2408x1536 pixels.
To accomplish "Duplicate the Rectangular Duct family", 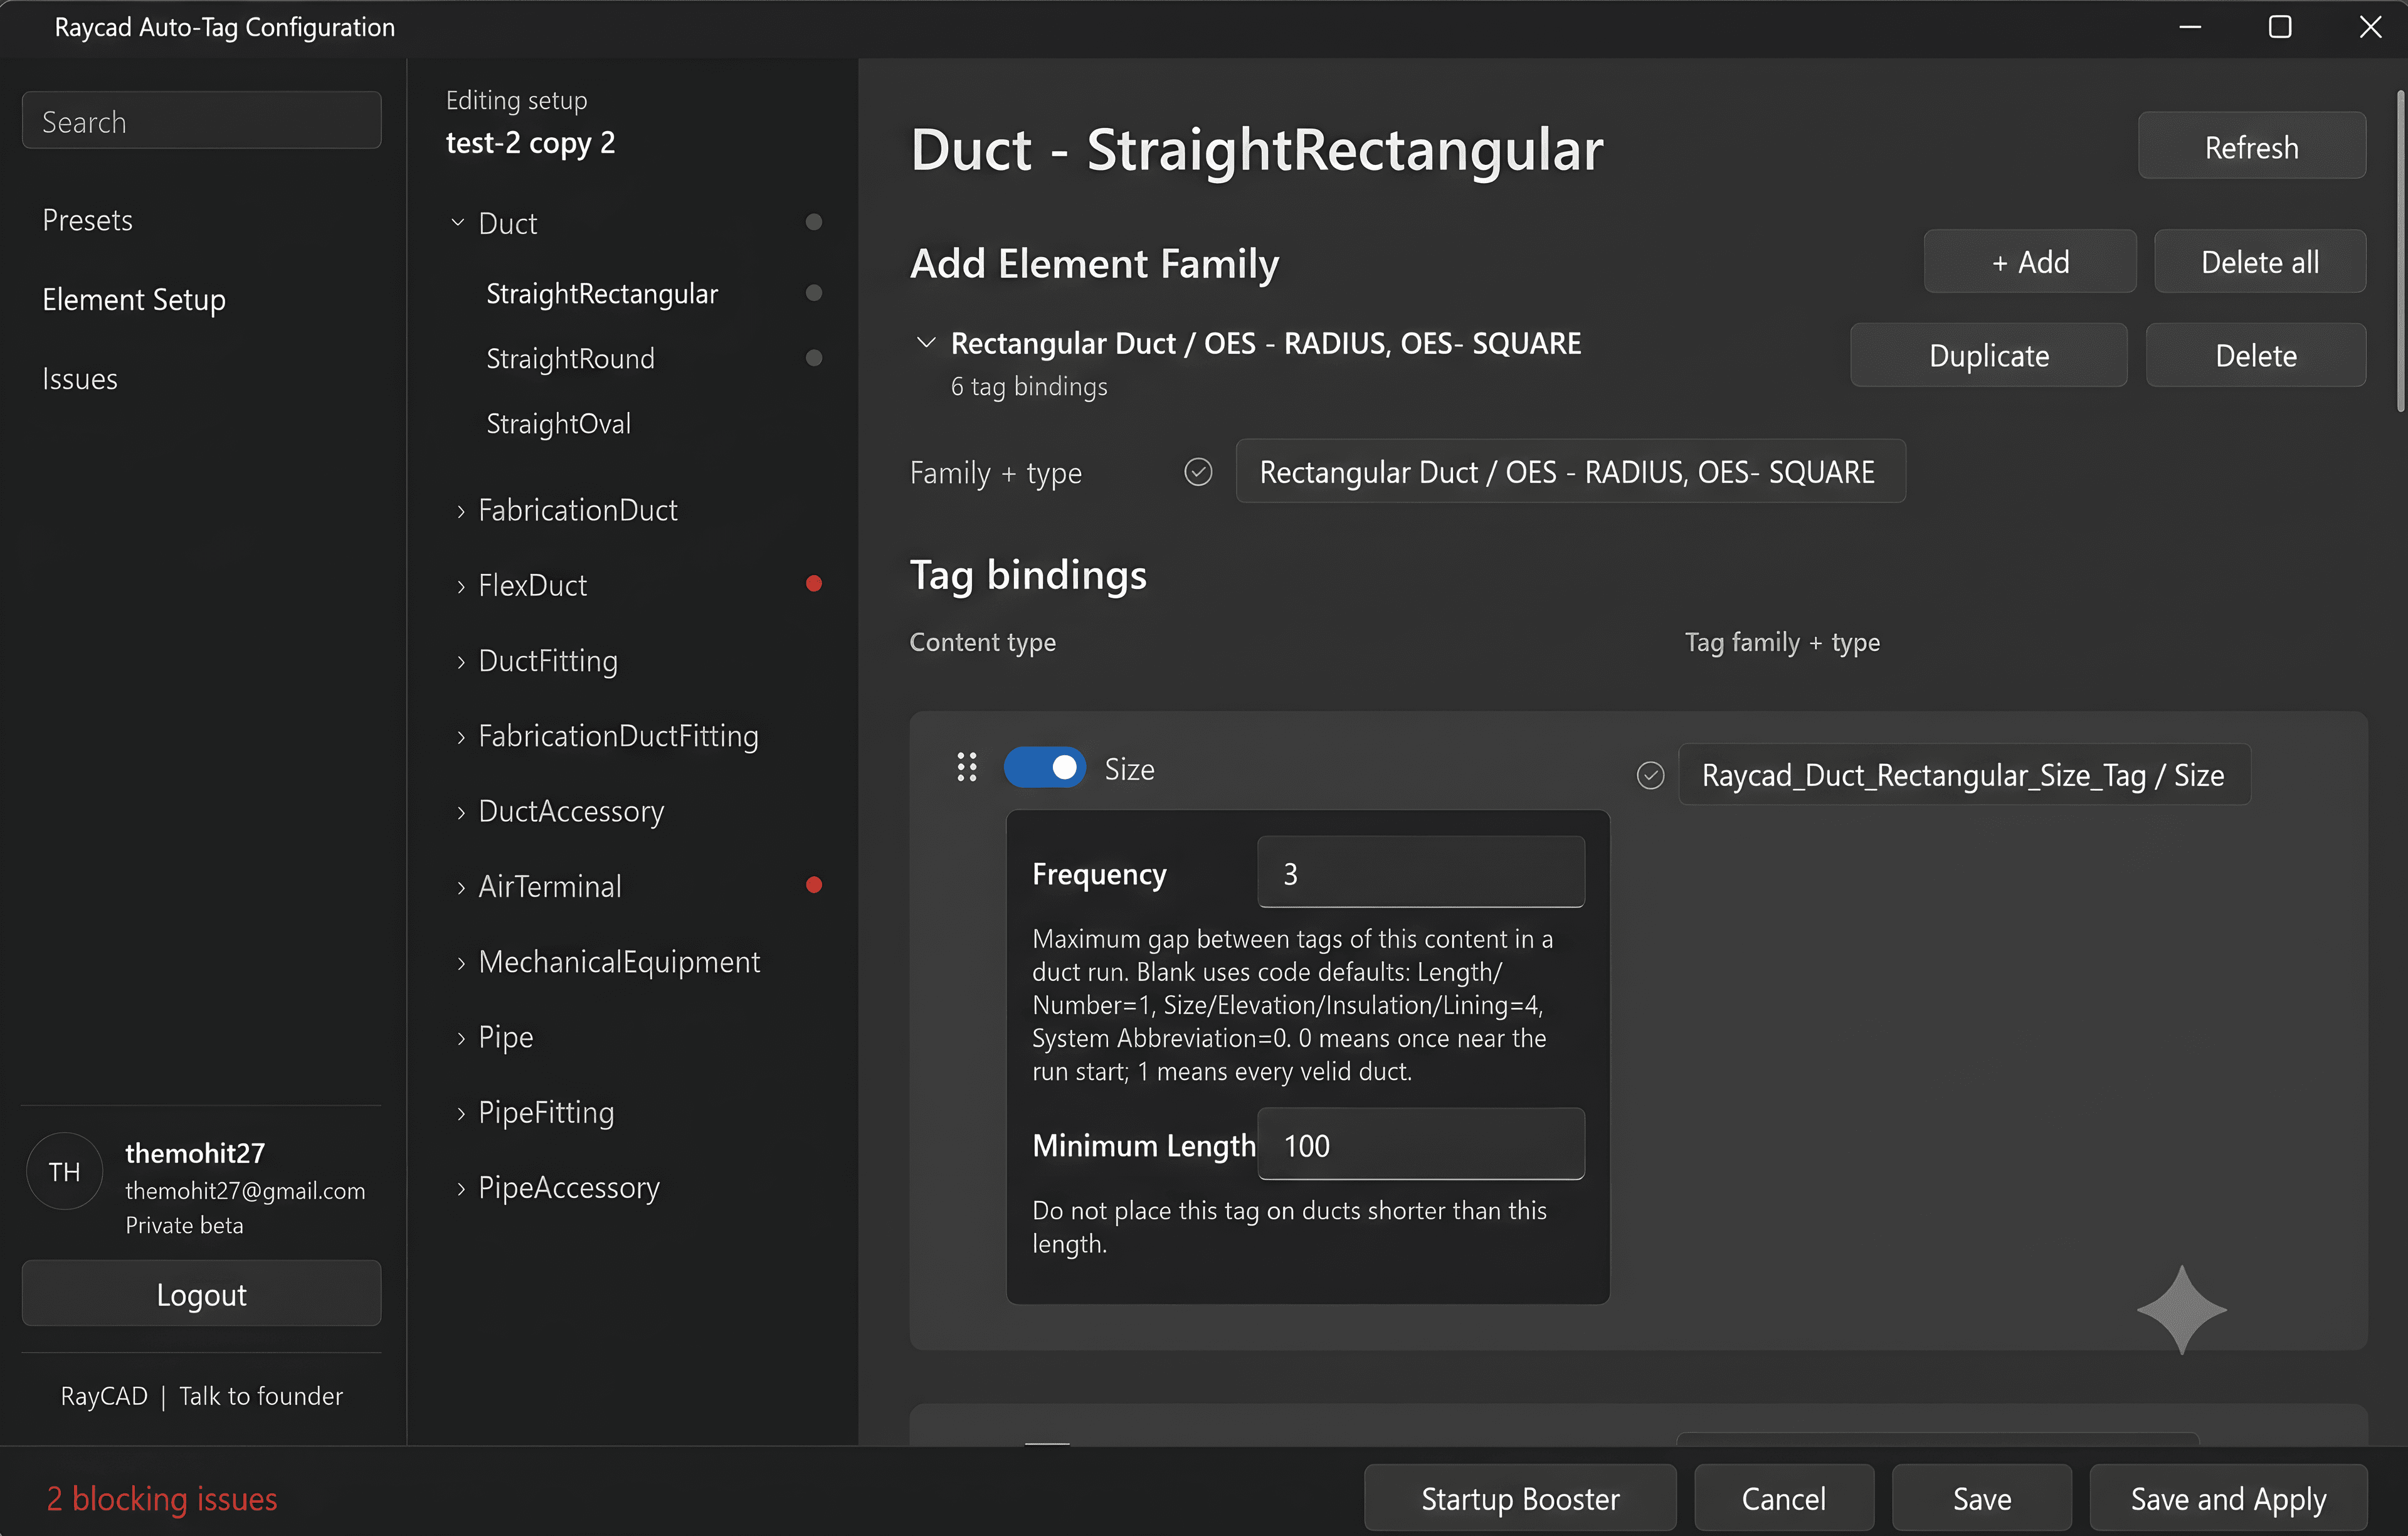I will (1988, 355).
